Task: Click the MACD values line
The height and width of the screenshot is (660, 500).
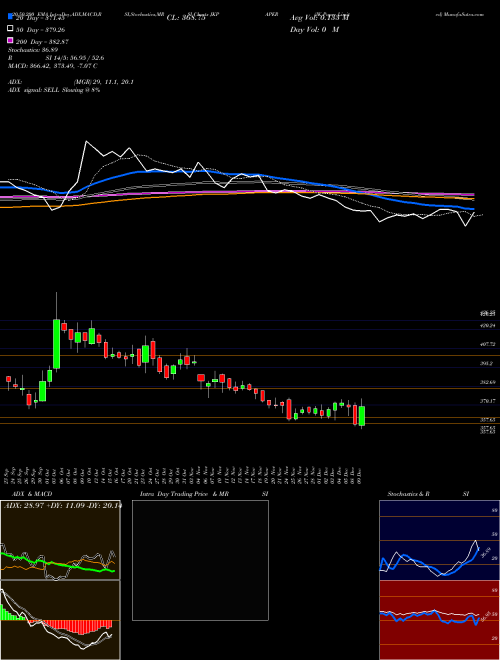Action: click(53, 66)
